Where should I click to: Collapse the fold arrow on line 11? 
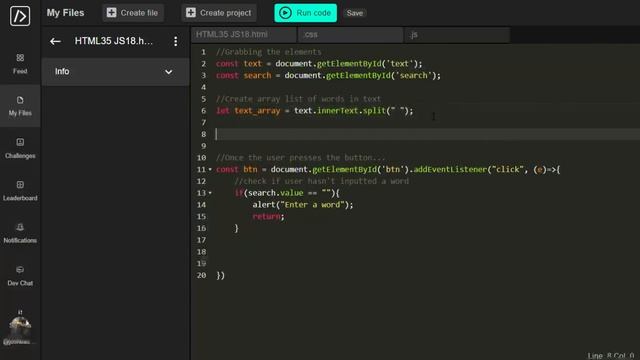tap(210, 169)
